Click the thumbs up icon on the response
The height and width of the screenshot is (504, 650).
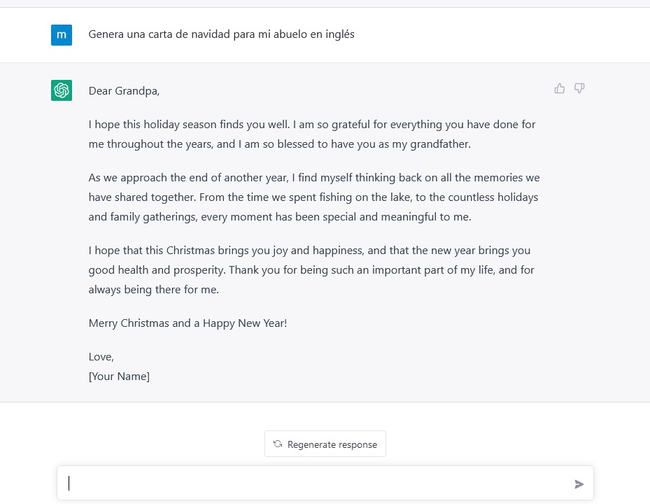(559, 88)
